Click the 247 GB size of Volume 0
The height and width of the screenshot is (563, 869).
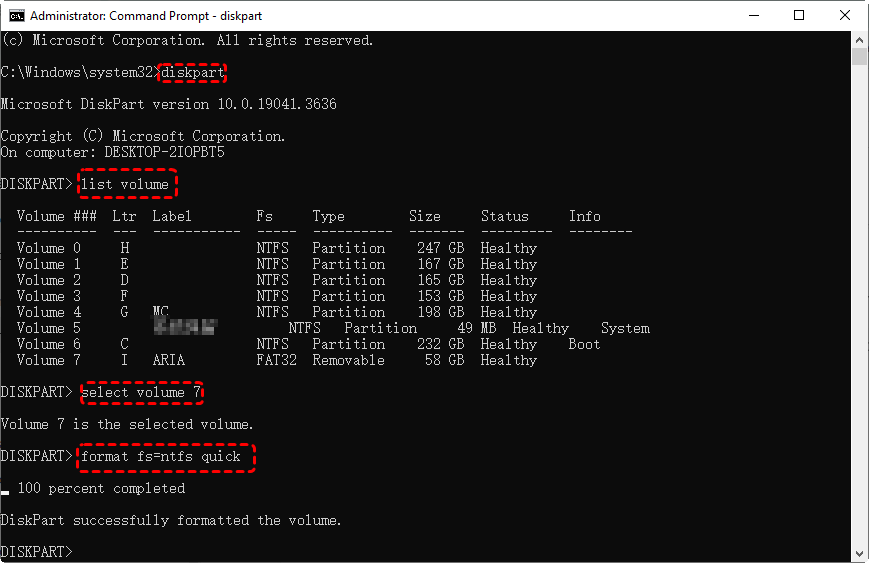click(x=440, y=248)
